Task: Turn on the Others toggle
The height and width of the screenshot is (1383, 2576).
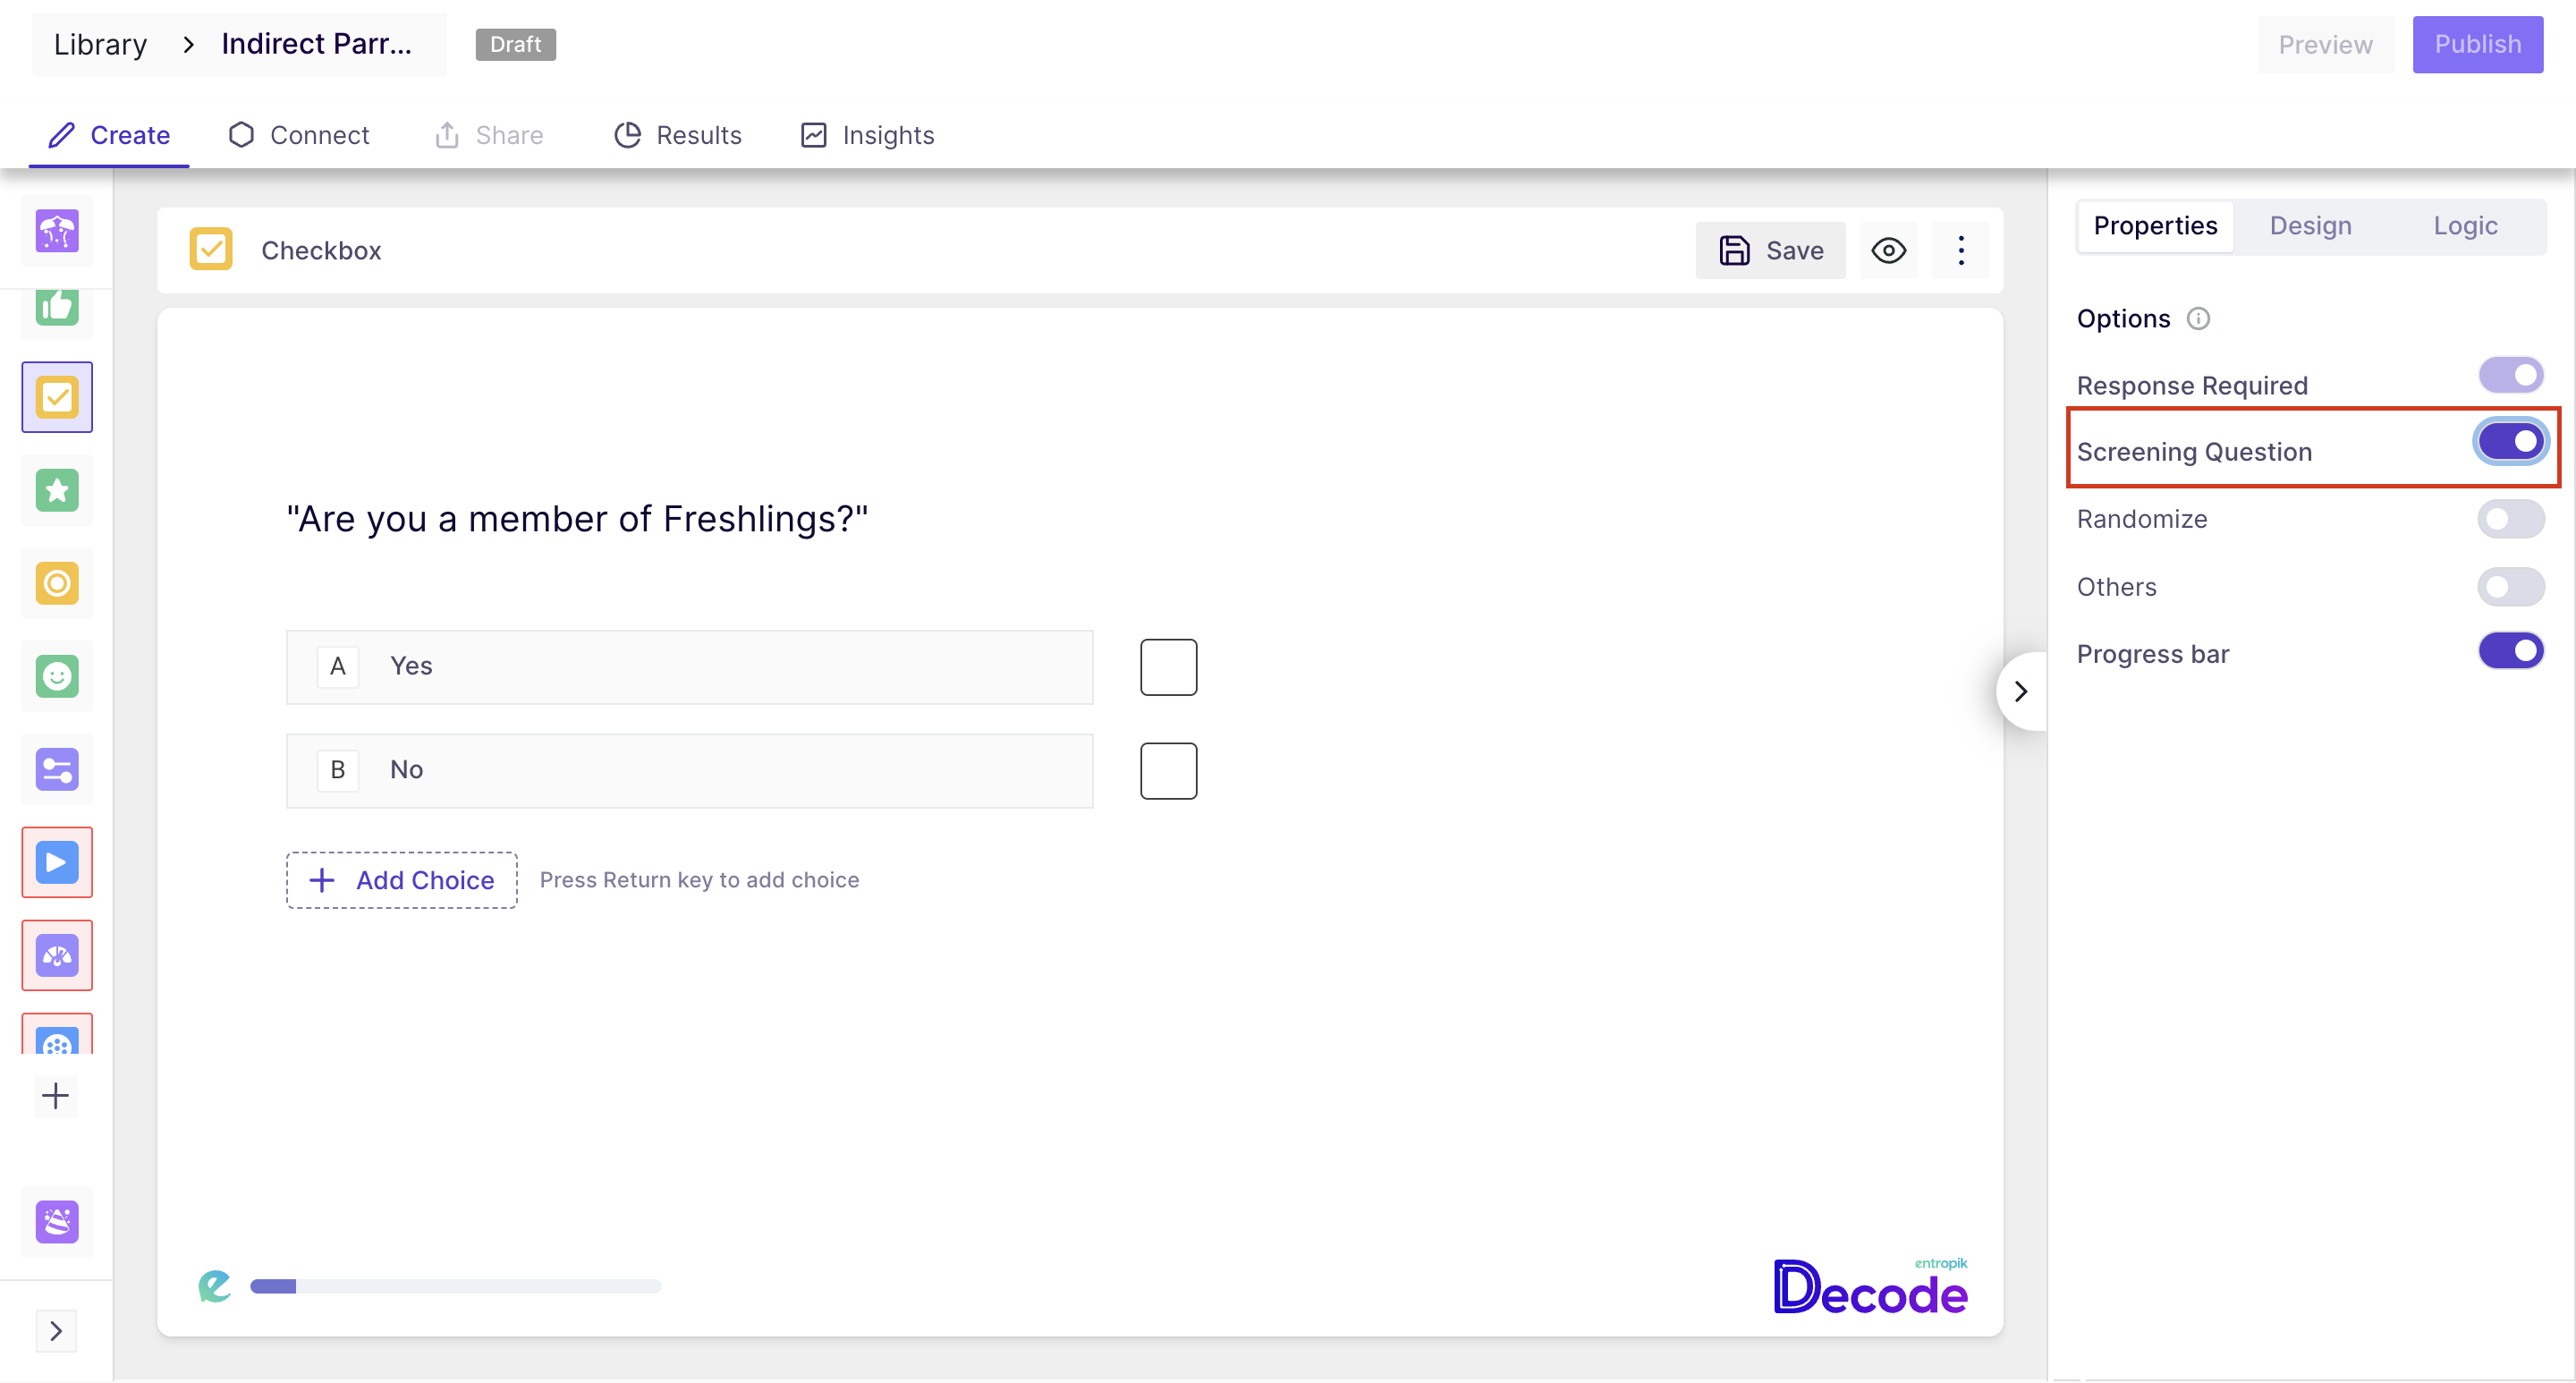Action: pos(2510,587)
